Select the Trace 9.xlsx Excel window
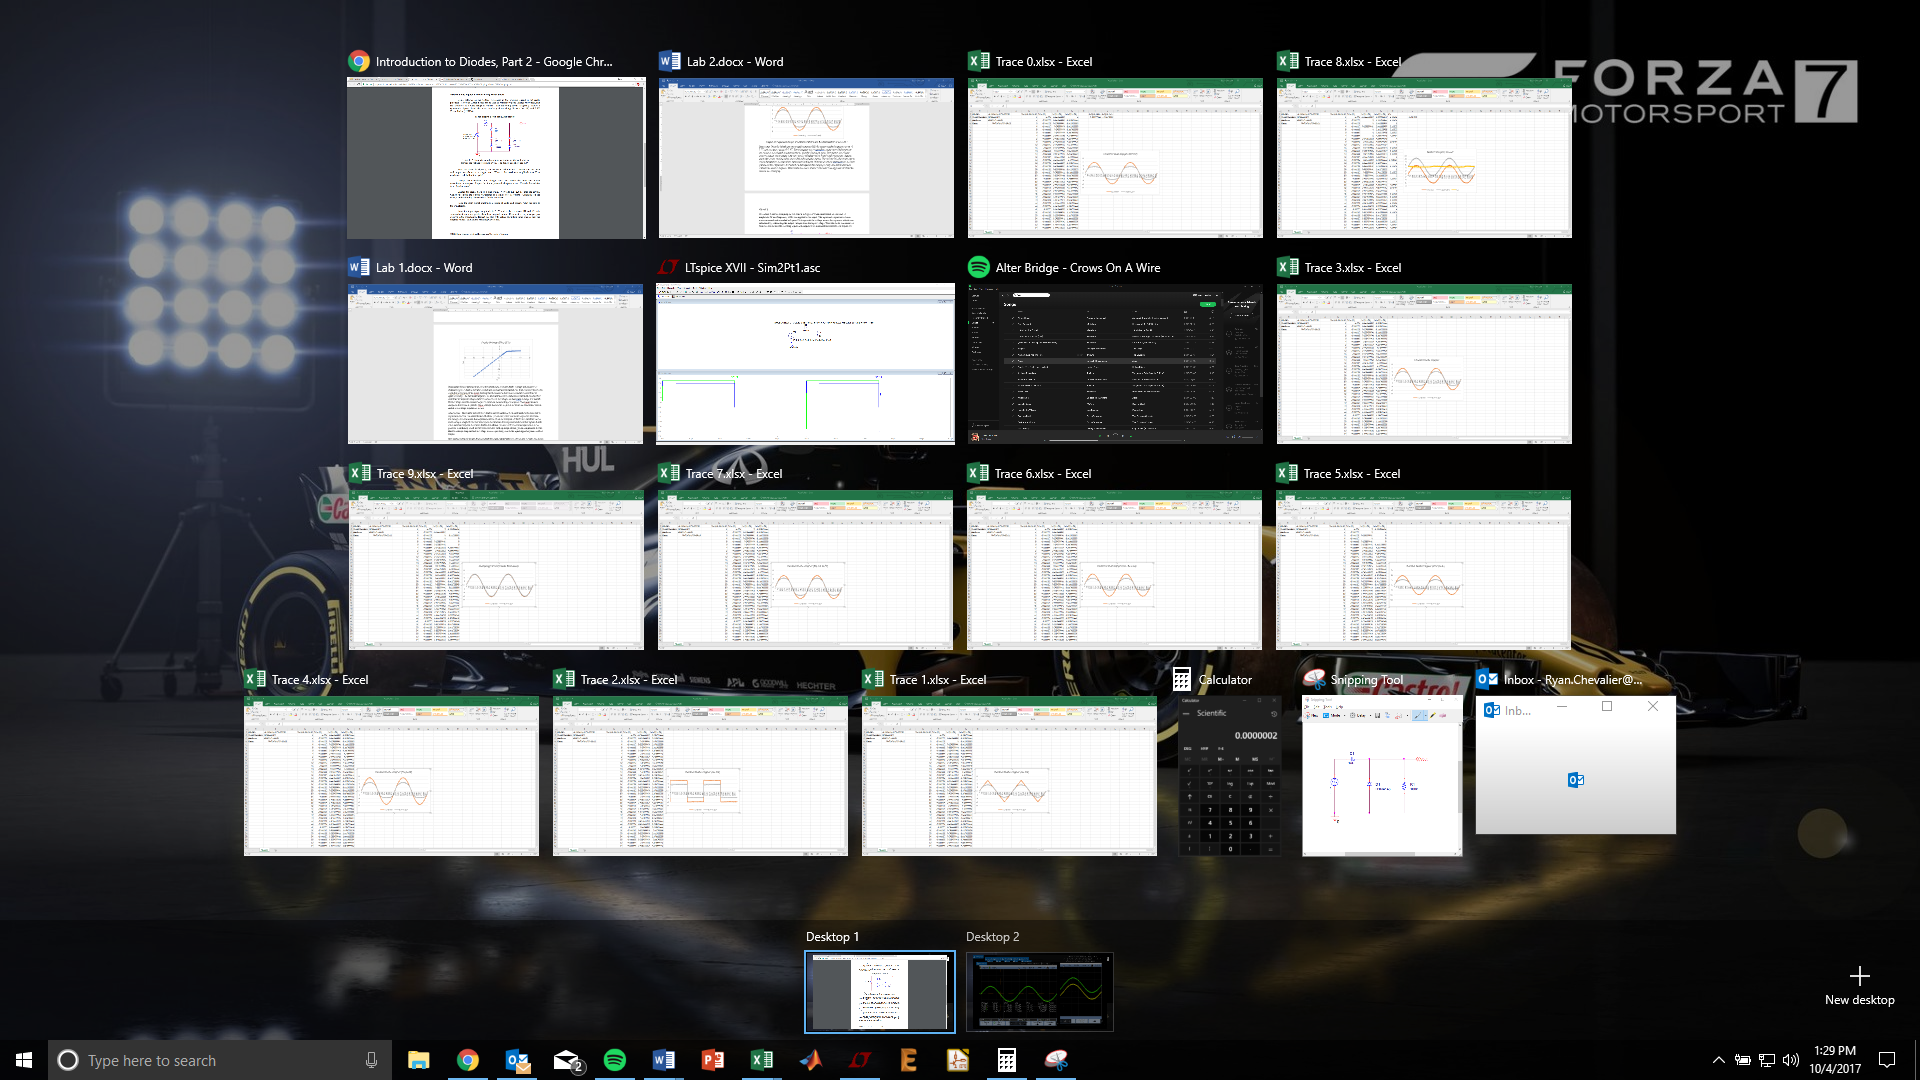 [x=496, y=570]
